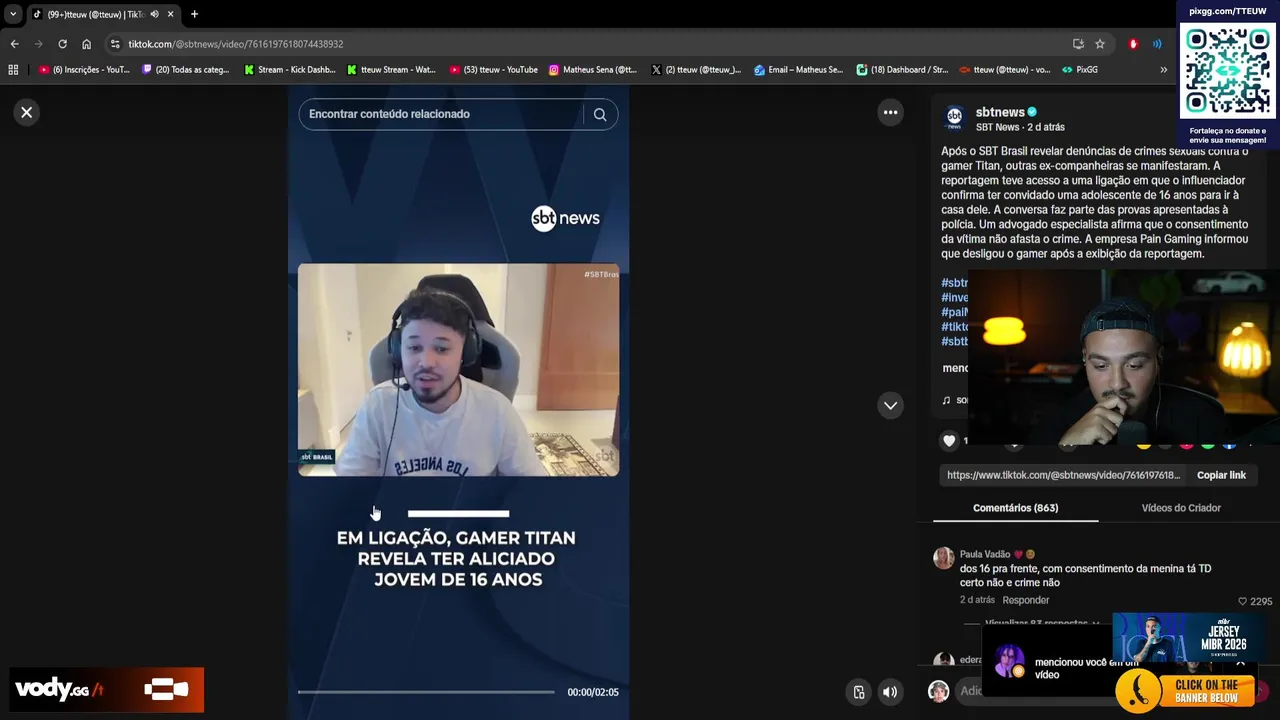Click the music note sound icon
The width and height of the screenshot is (1280, 720).
click(x=946, y=400)
